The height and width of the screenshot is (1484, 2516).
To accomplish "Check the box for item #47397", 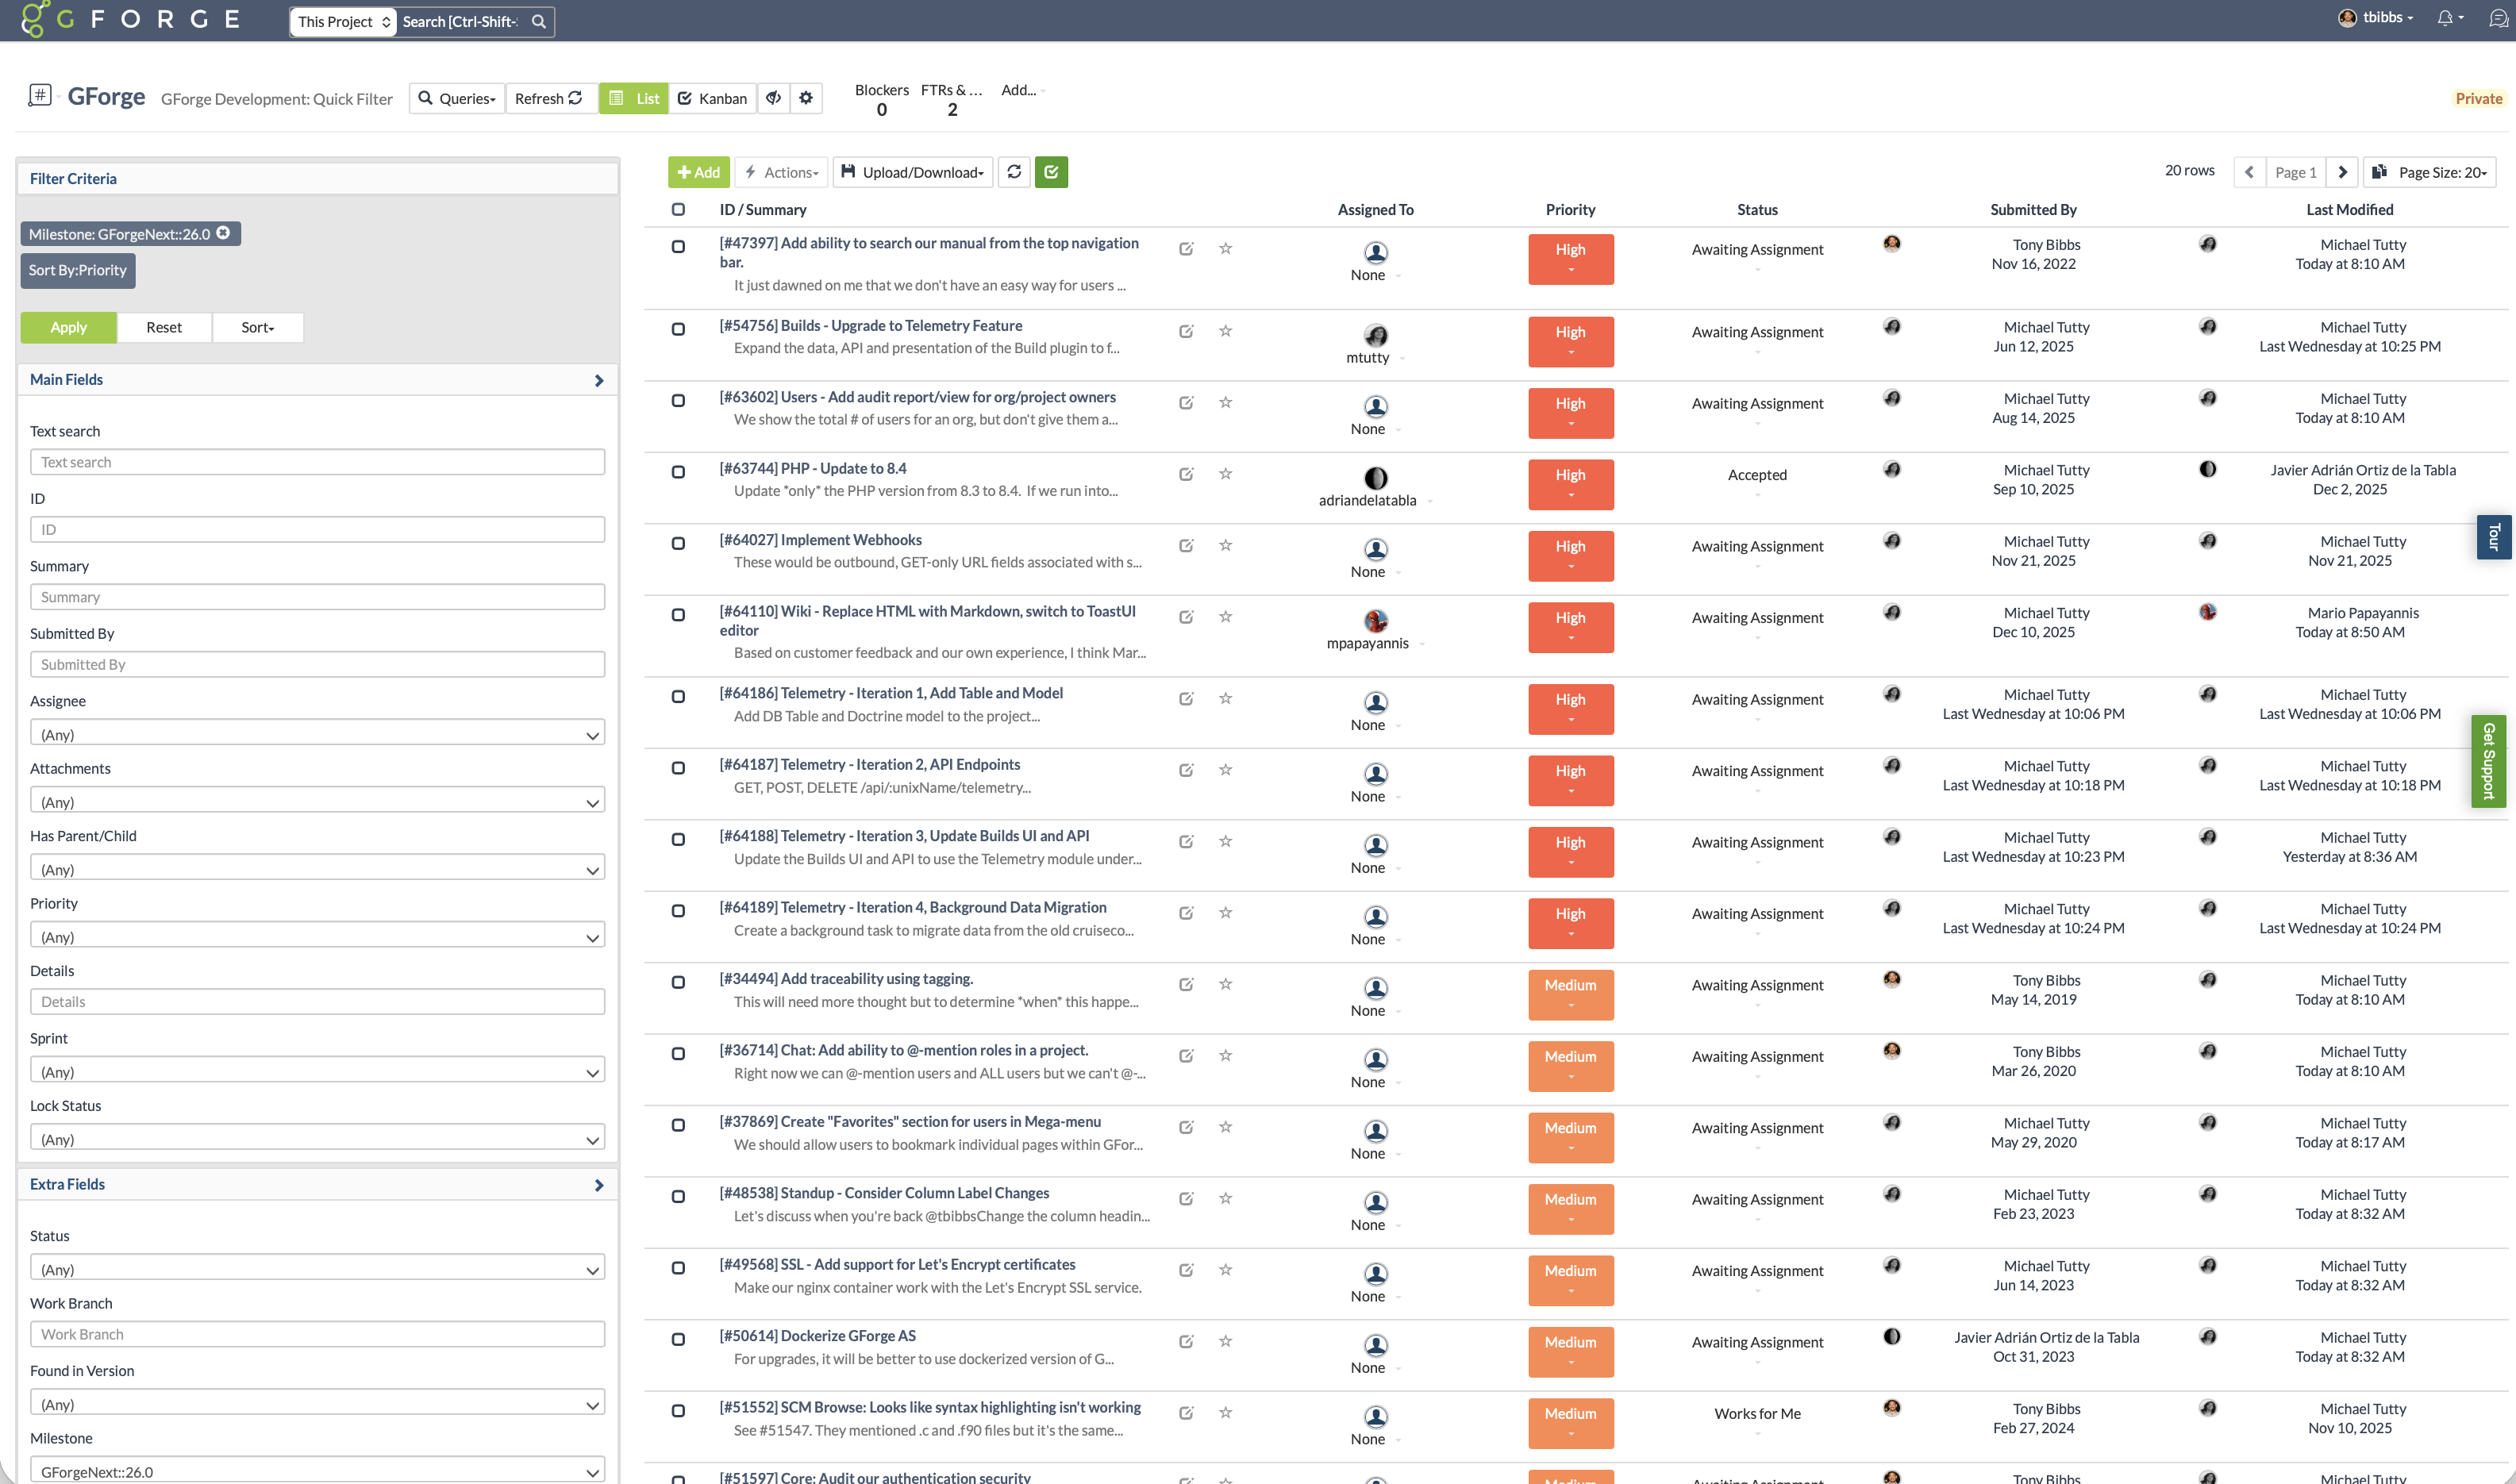I will click(678, 247).
